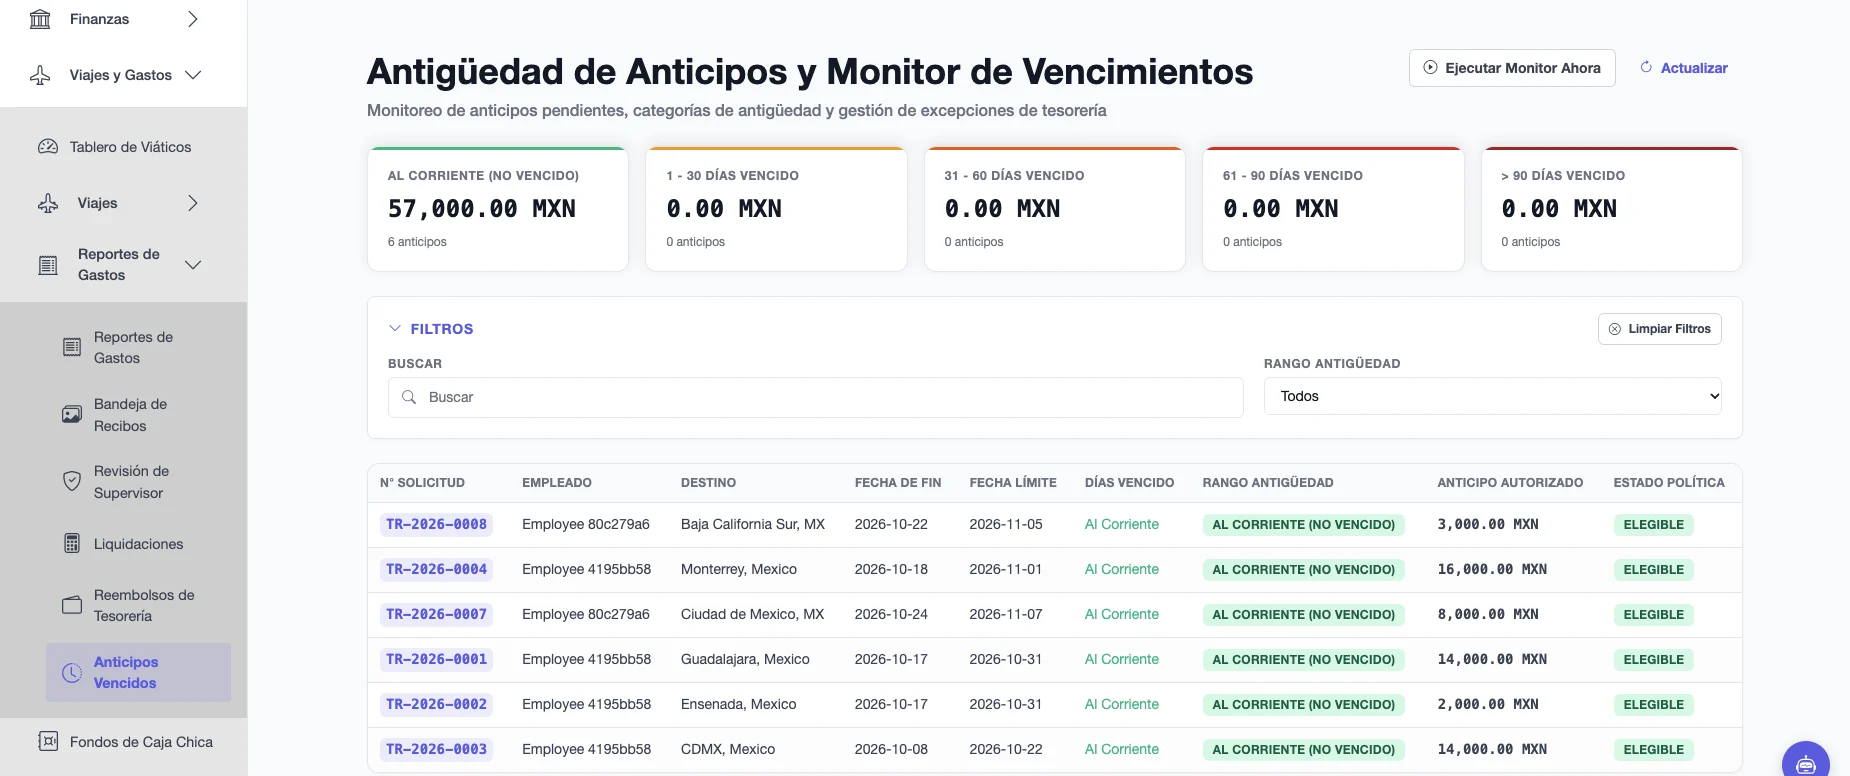This screenshot has height=776, width=1850.
Task: Click the Al Corriente (No Vencido) summary card
Action: tap(498, 209)
